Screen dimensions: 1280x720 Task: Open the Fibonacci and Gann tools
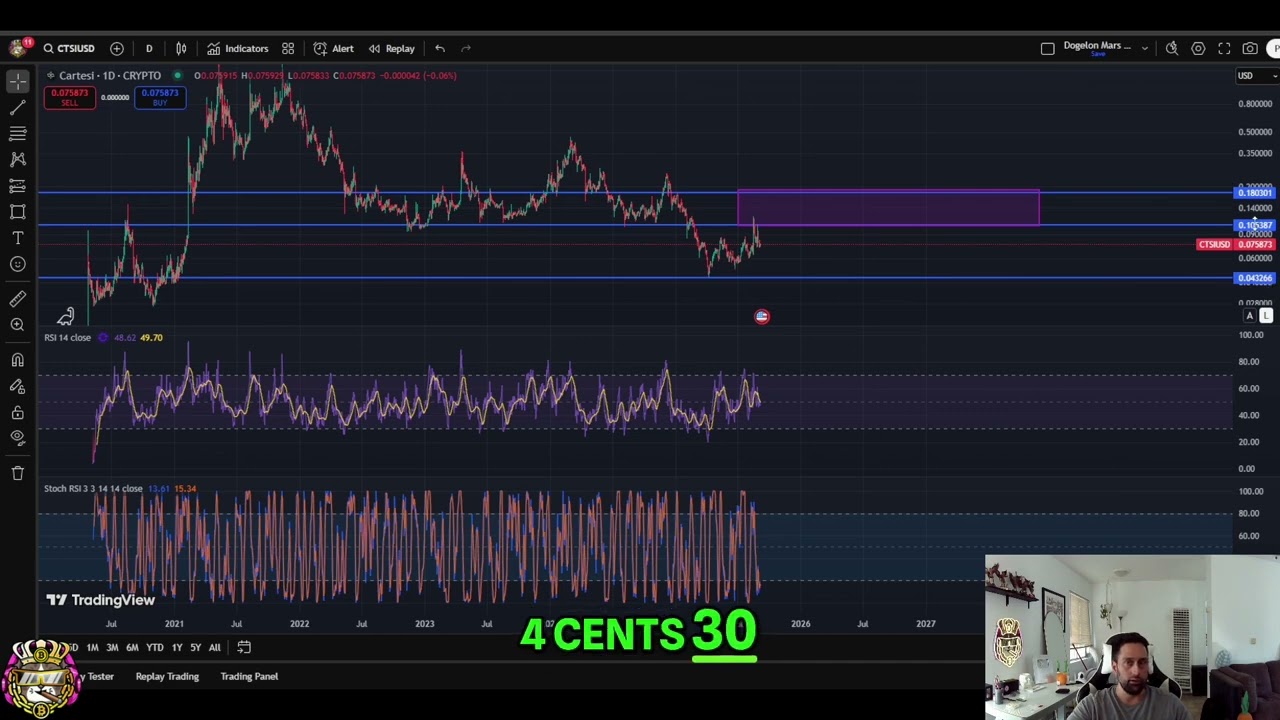tap(18, 133)
